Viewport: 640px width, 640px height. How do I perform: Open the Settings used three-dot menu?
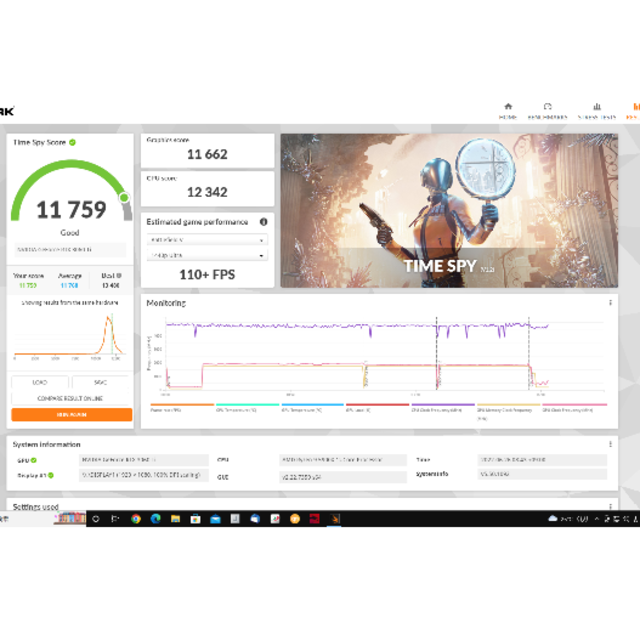610,507
